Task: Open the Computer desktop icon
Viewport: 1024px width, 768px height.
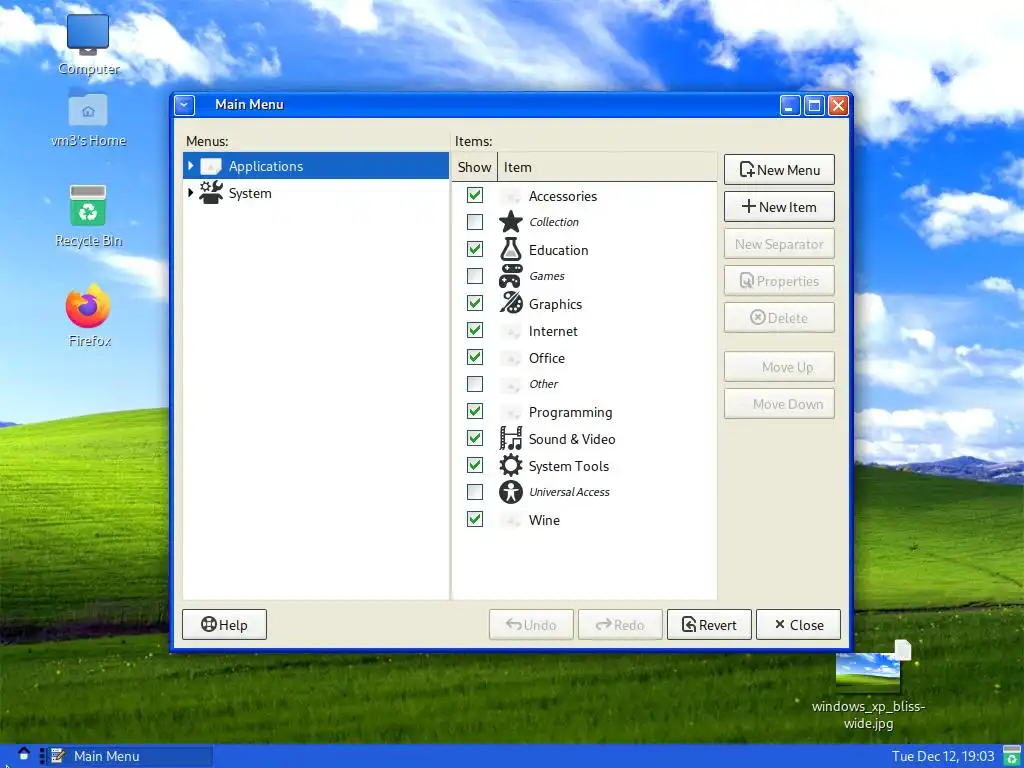Action: point(88,34)
